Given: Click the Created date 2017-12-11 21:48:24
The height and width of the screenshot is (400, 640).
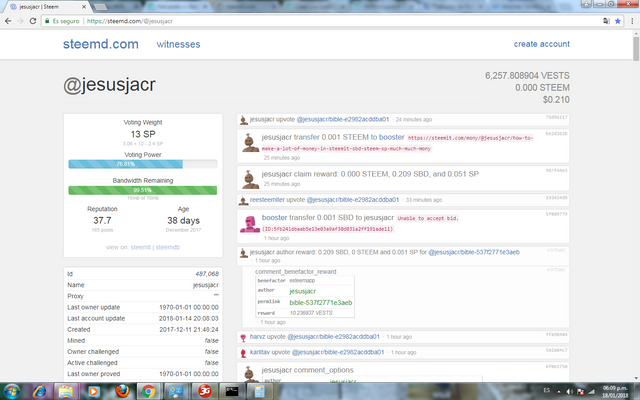Looking at the screenshot, I should coord(189,329).
